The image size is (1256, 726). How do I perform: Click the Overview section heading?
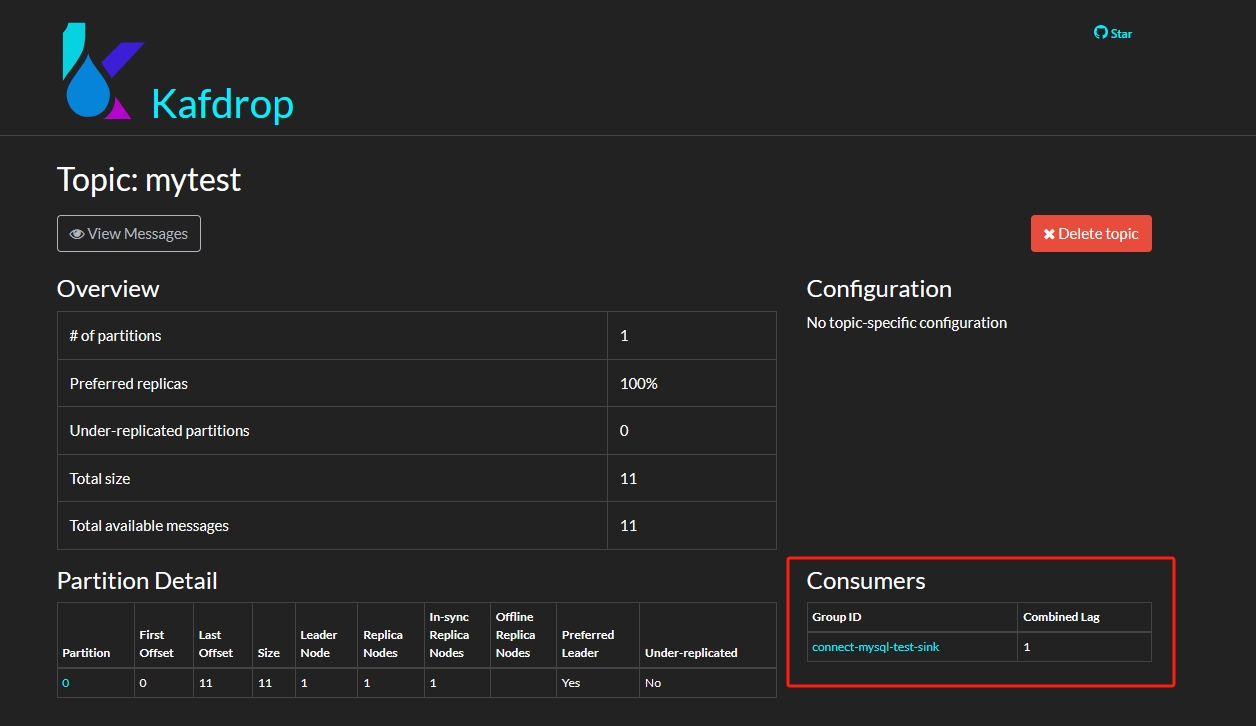tap(108, 289)
